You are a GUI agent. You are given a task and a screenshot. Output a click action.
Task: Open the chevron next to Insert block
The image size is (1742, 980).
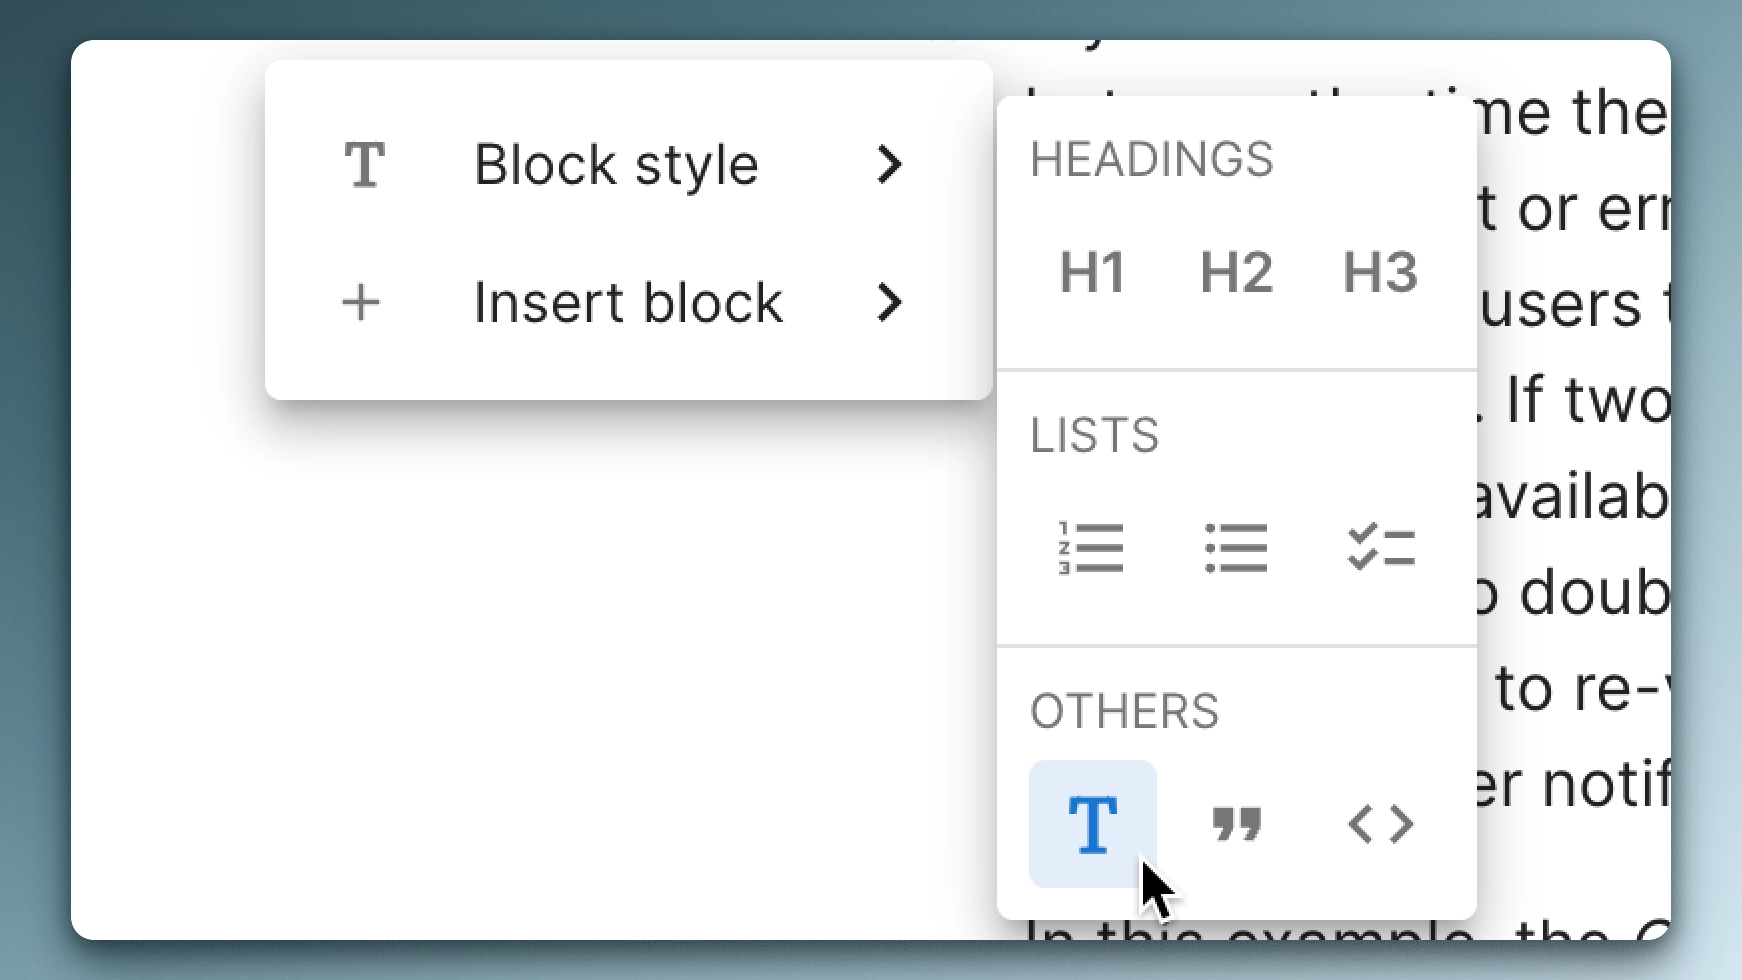tap(891, 302)
